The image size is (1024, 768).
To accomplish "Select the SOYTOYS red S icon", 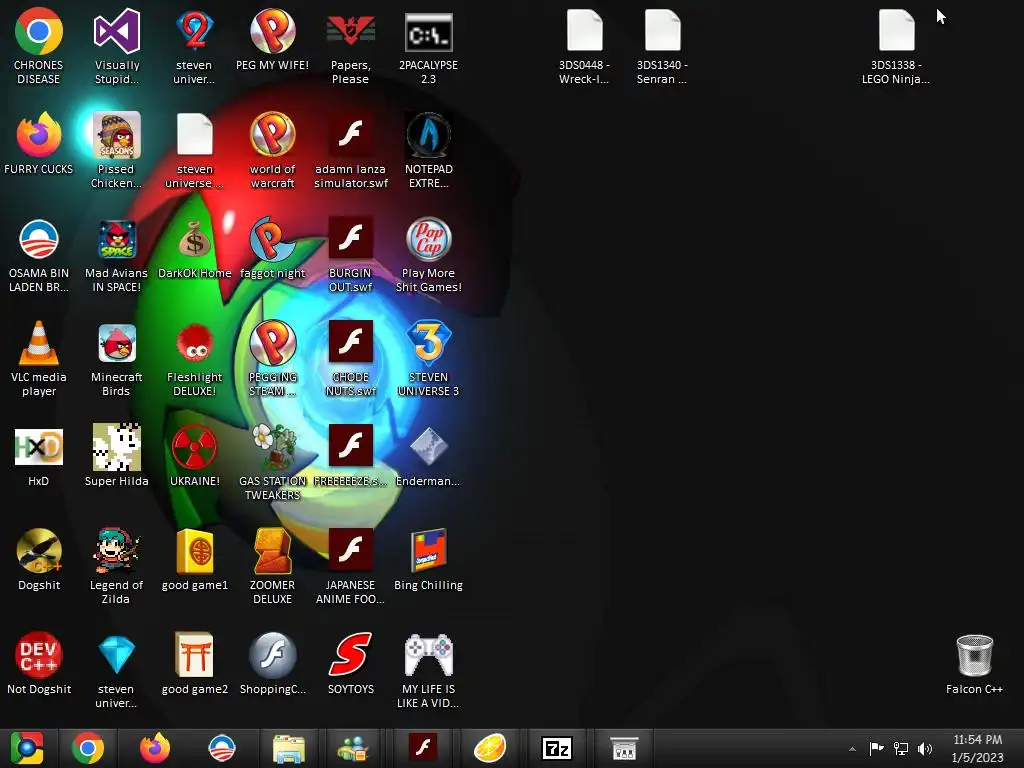I will (x=350, y=664).
